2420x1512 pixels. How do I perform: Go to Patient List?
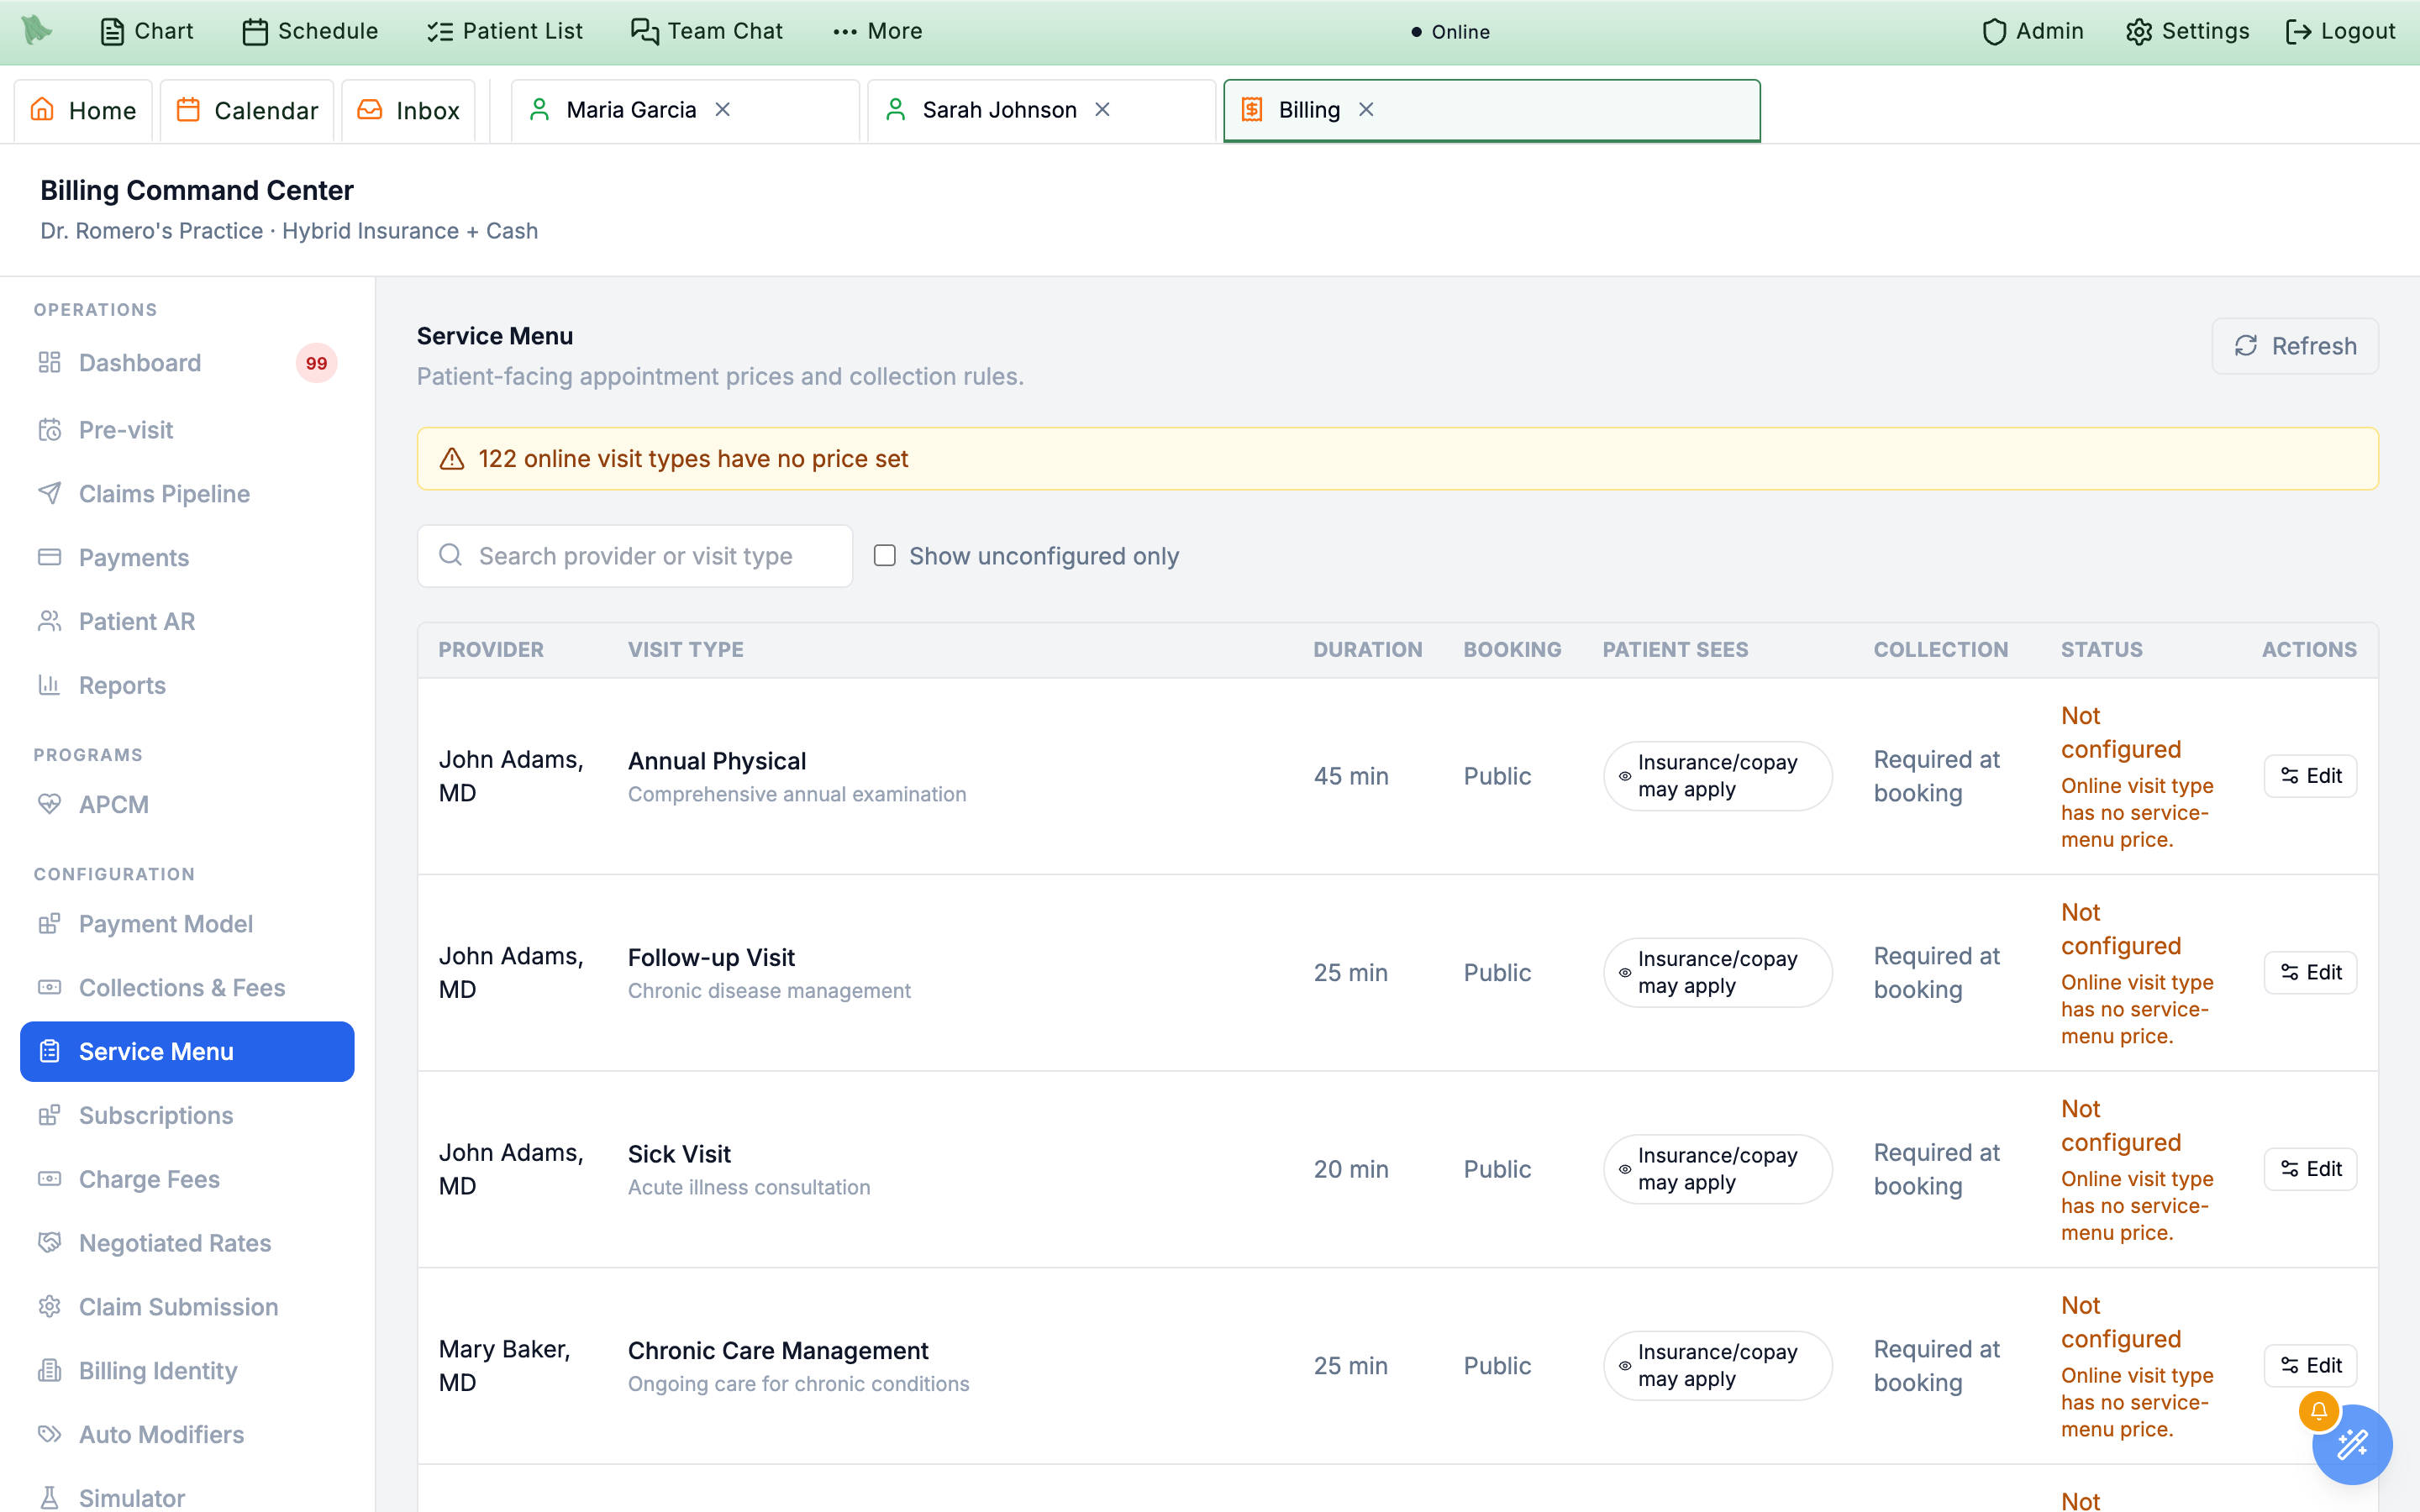[x=505, y=31]
